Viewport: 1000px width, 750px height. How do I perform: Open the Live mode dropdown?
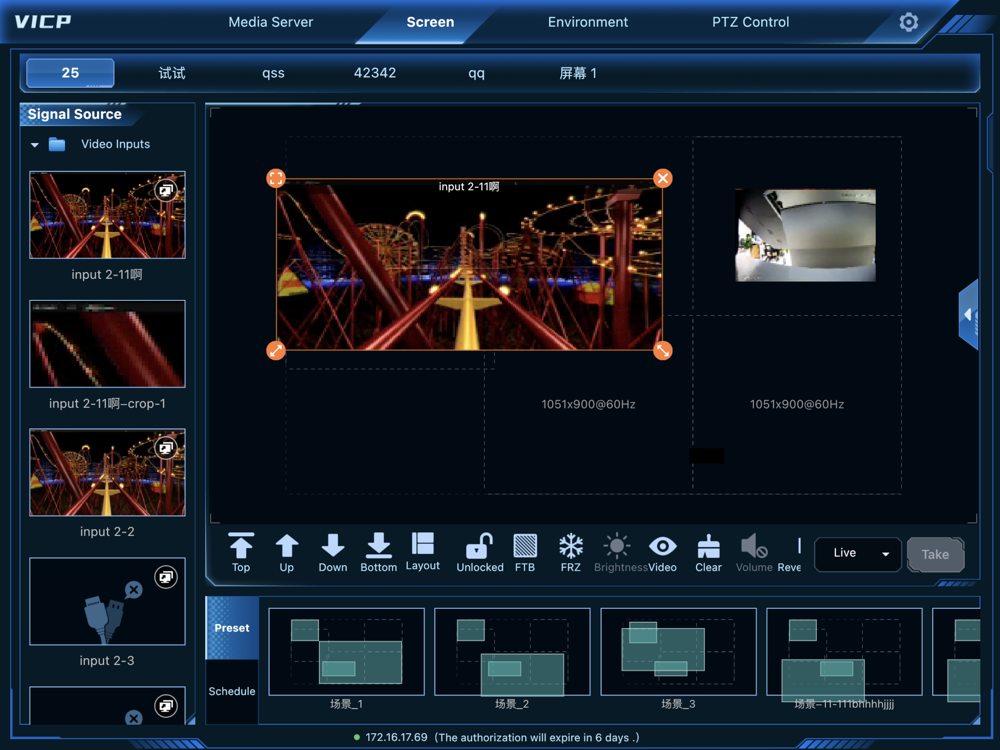tap(858, 553)
